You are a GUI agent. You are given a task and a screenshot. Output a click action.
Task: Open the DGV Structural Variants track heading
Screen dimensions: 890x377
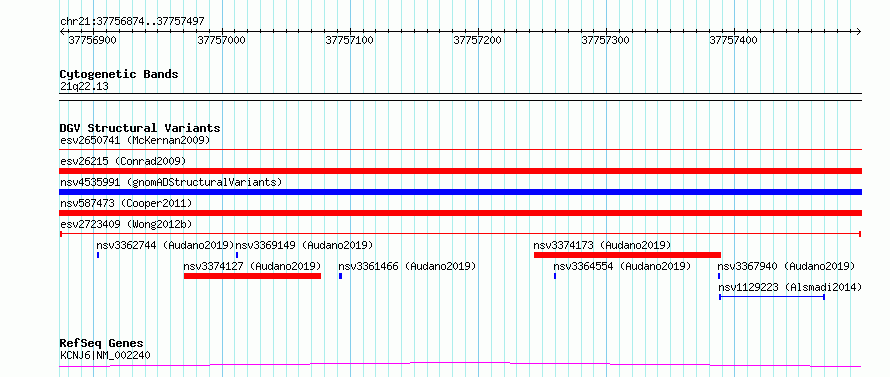pyautogui.click(x=140, y=128)
